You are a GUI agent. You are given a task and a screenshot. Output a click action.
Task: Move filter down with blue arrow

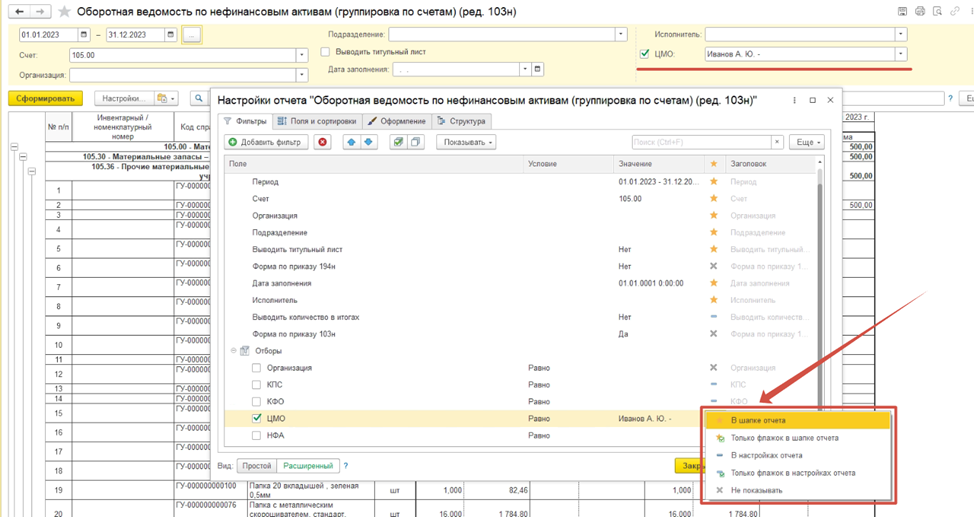click(368, 142)
